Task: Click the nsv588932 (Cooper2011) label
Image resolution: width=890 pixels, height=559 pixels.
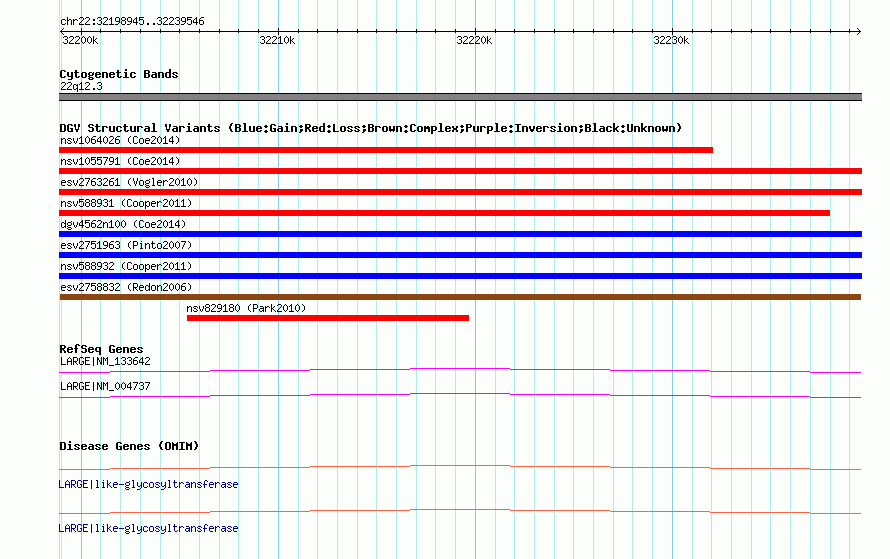Action: pyautogui.click(x=126, y=266)
